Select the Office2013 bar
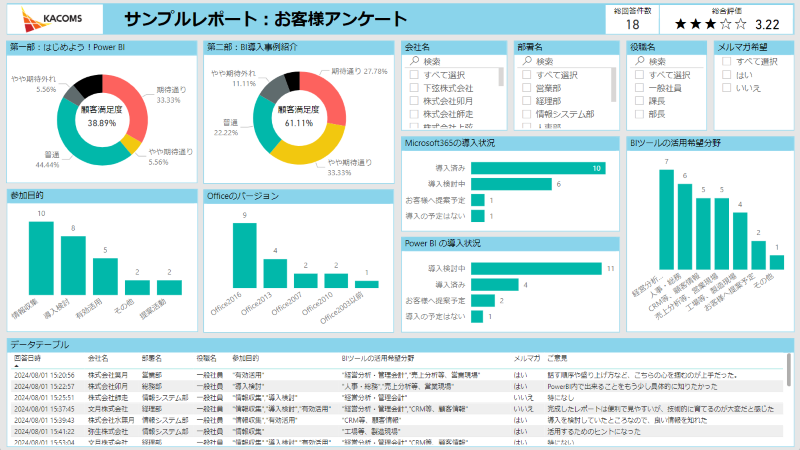The height and width of the screenshot is (450, 800). 275,273
